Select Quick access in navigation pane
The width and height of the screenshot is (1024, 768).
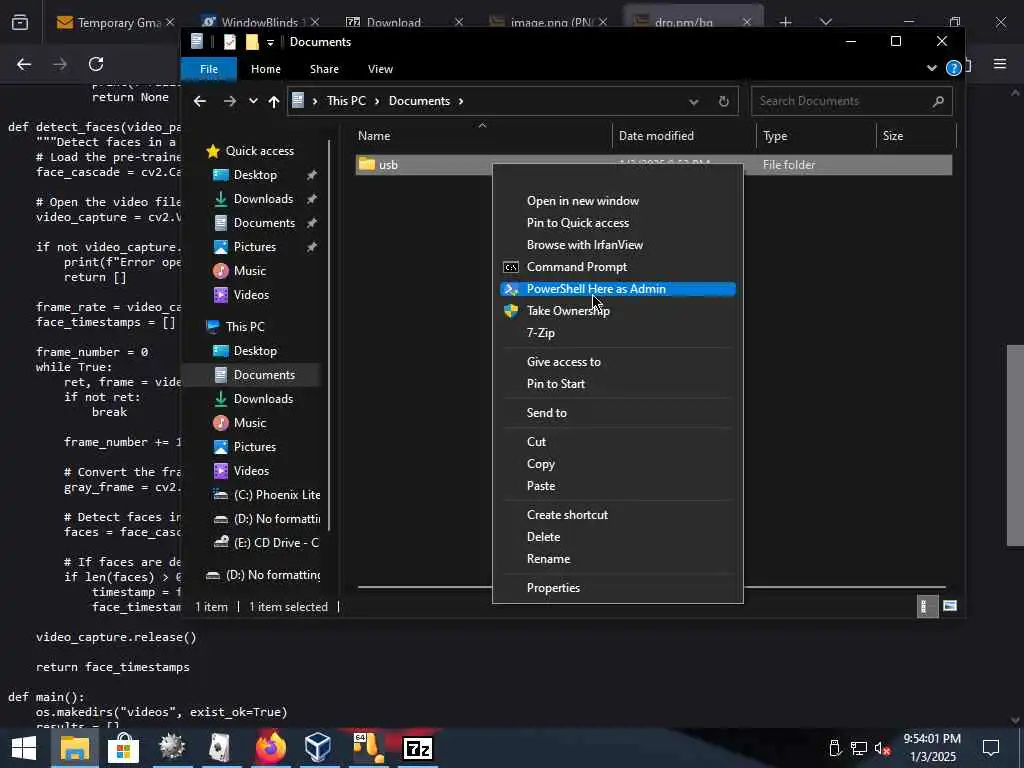click(x=259, y=151)
